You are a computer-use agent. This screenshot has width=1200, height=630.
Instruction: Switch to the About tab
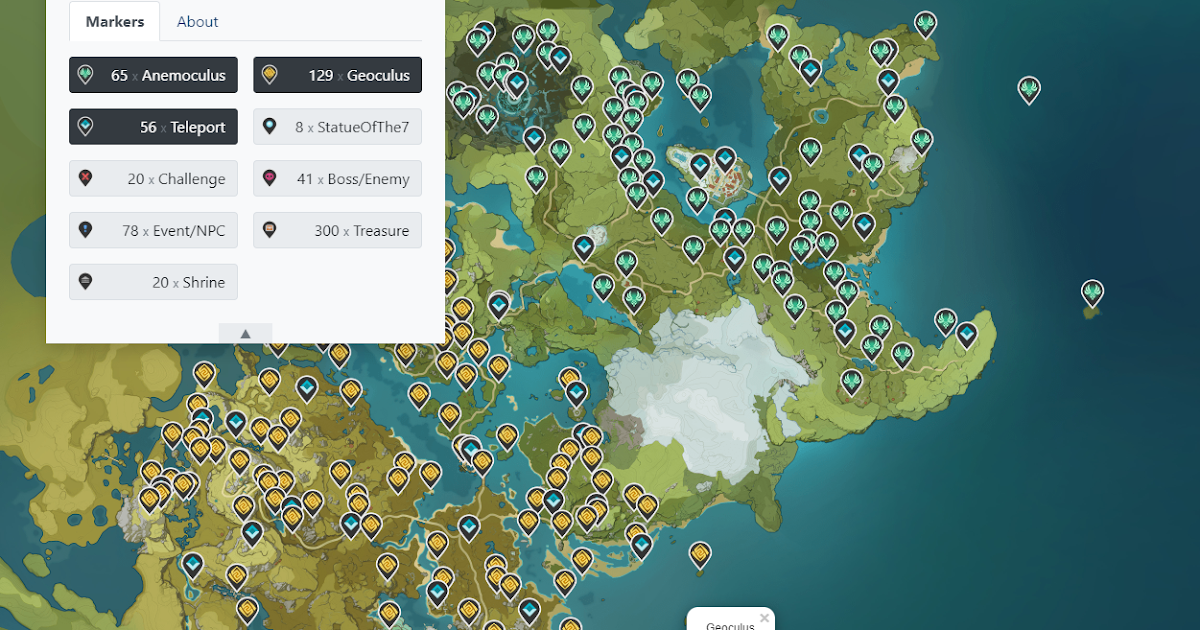(x=197, y=21)
